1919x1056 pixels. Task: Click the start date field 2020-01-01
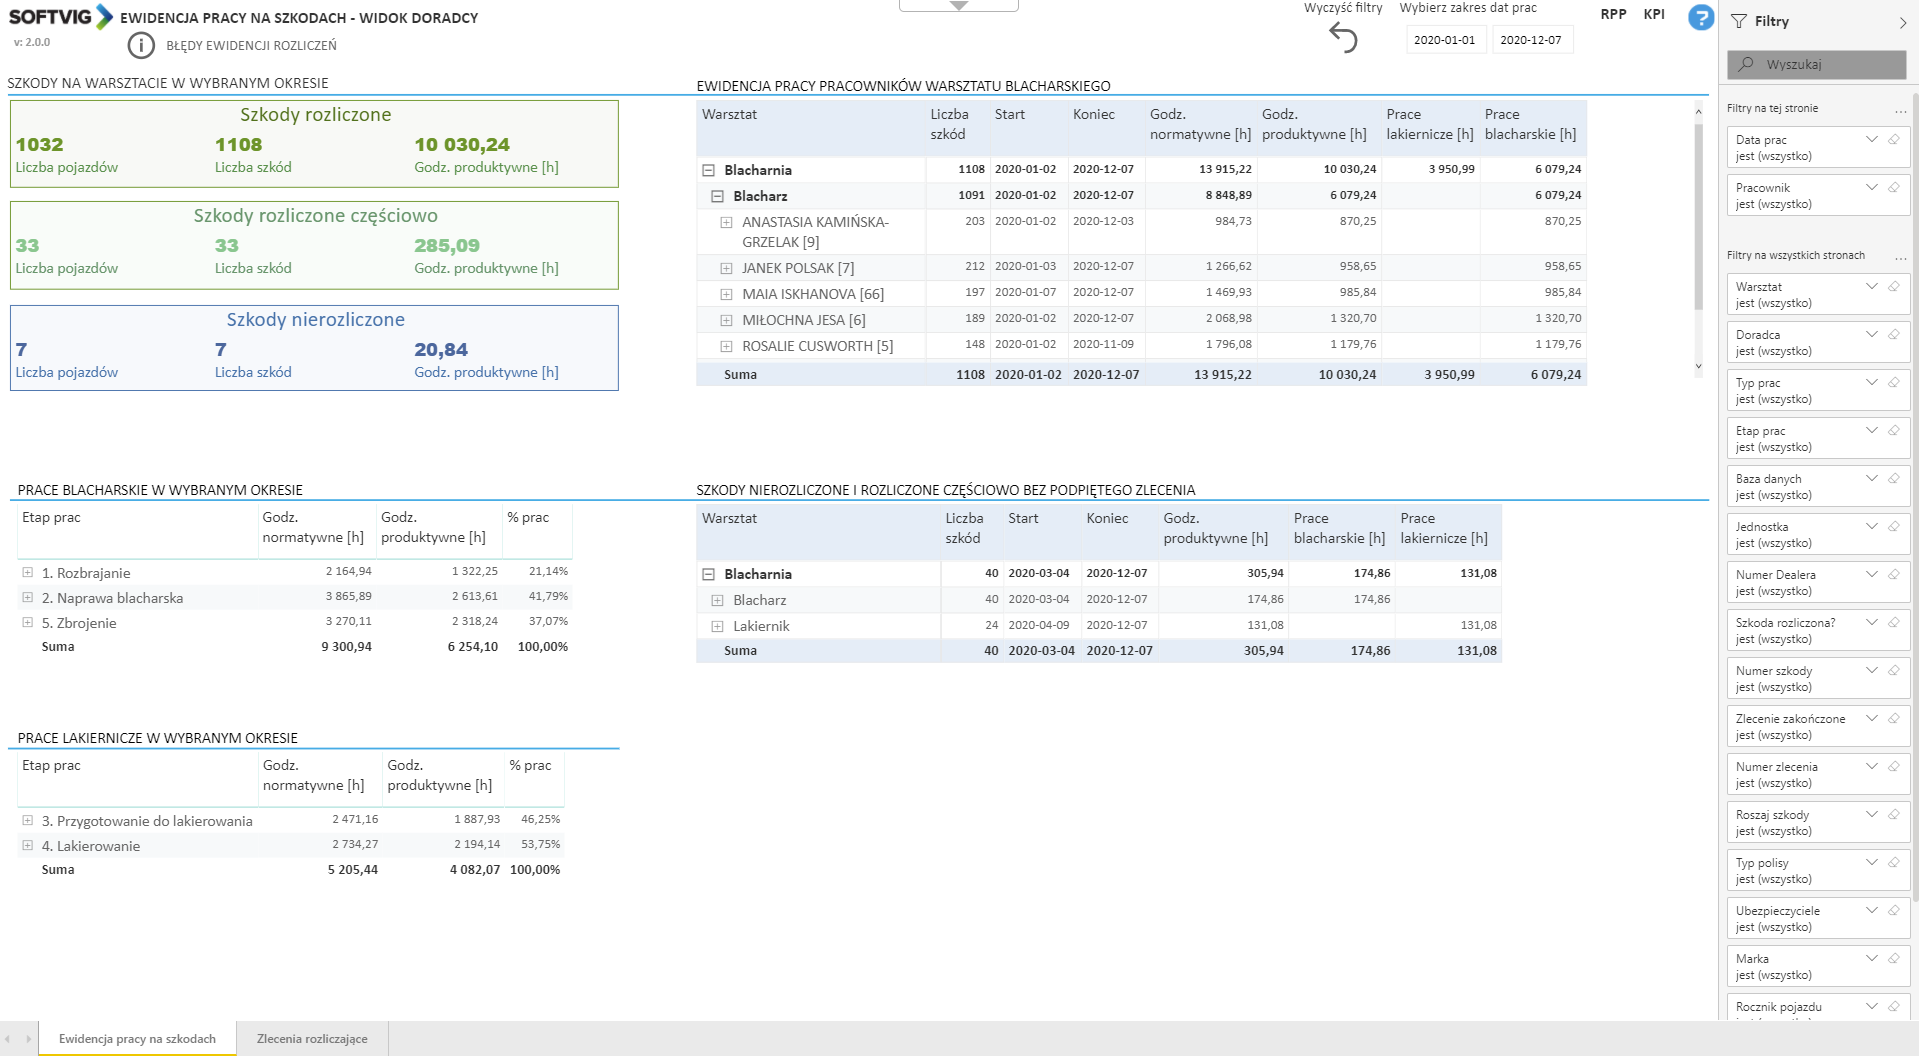tap(1444, 40)
